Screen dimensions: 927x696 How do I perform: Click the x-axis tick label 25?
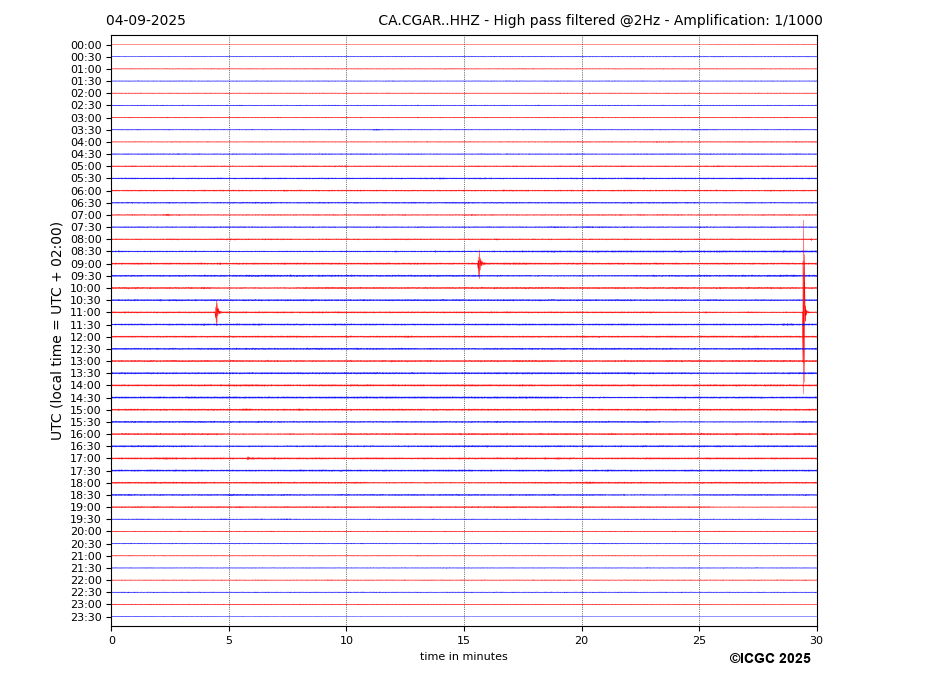coord(699,640)
